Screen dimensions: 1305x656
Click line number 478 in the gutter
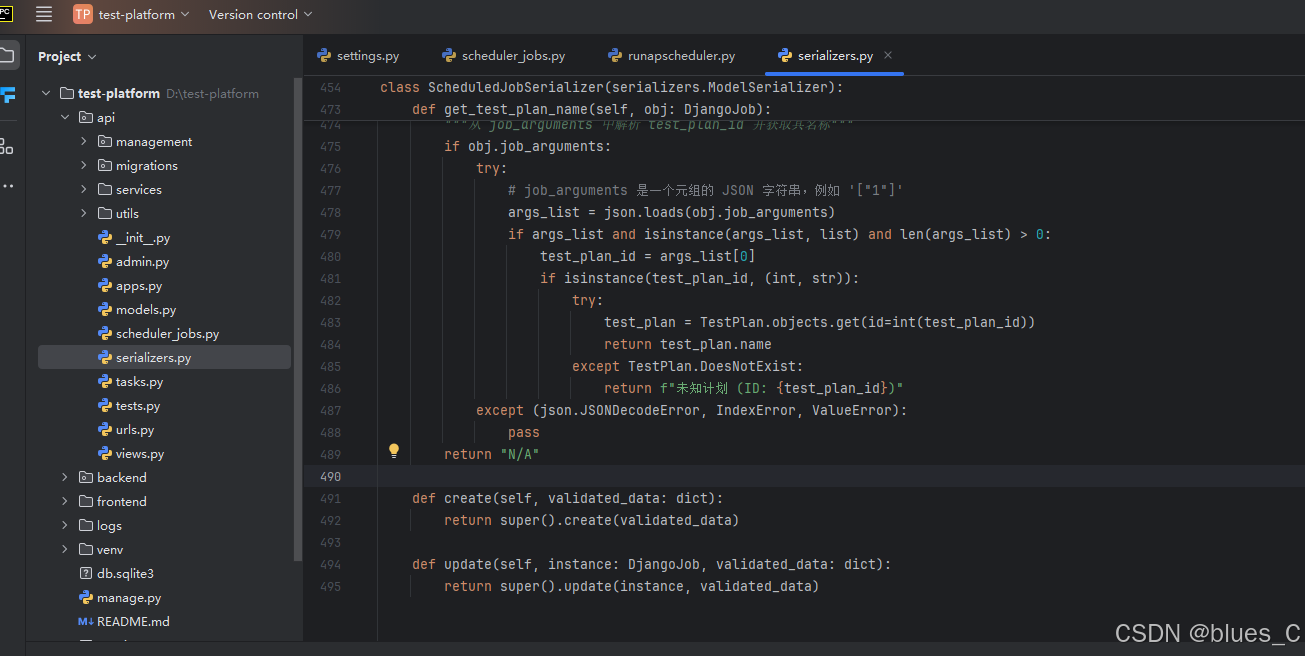click(x=330, y=212)
